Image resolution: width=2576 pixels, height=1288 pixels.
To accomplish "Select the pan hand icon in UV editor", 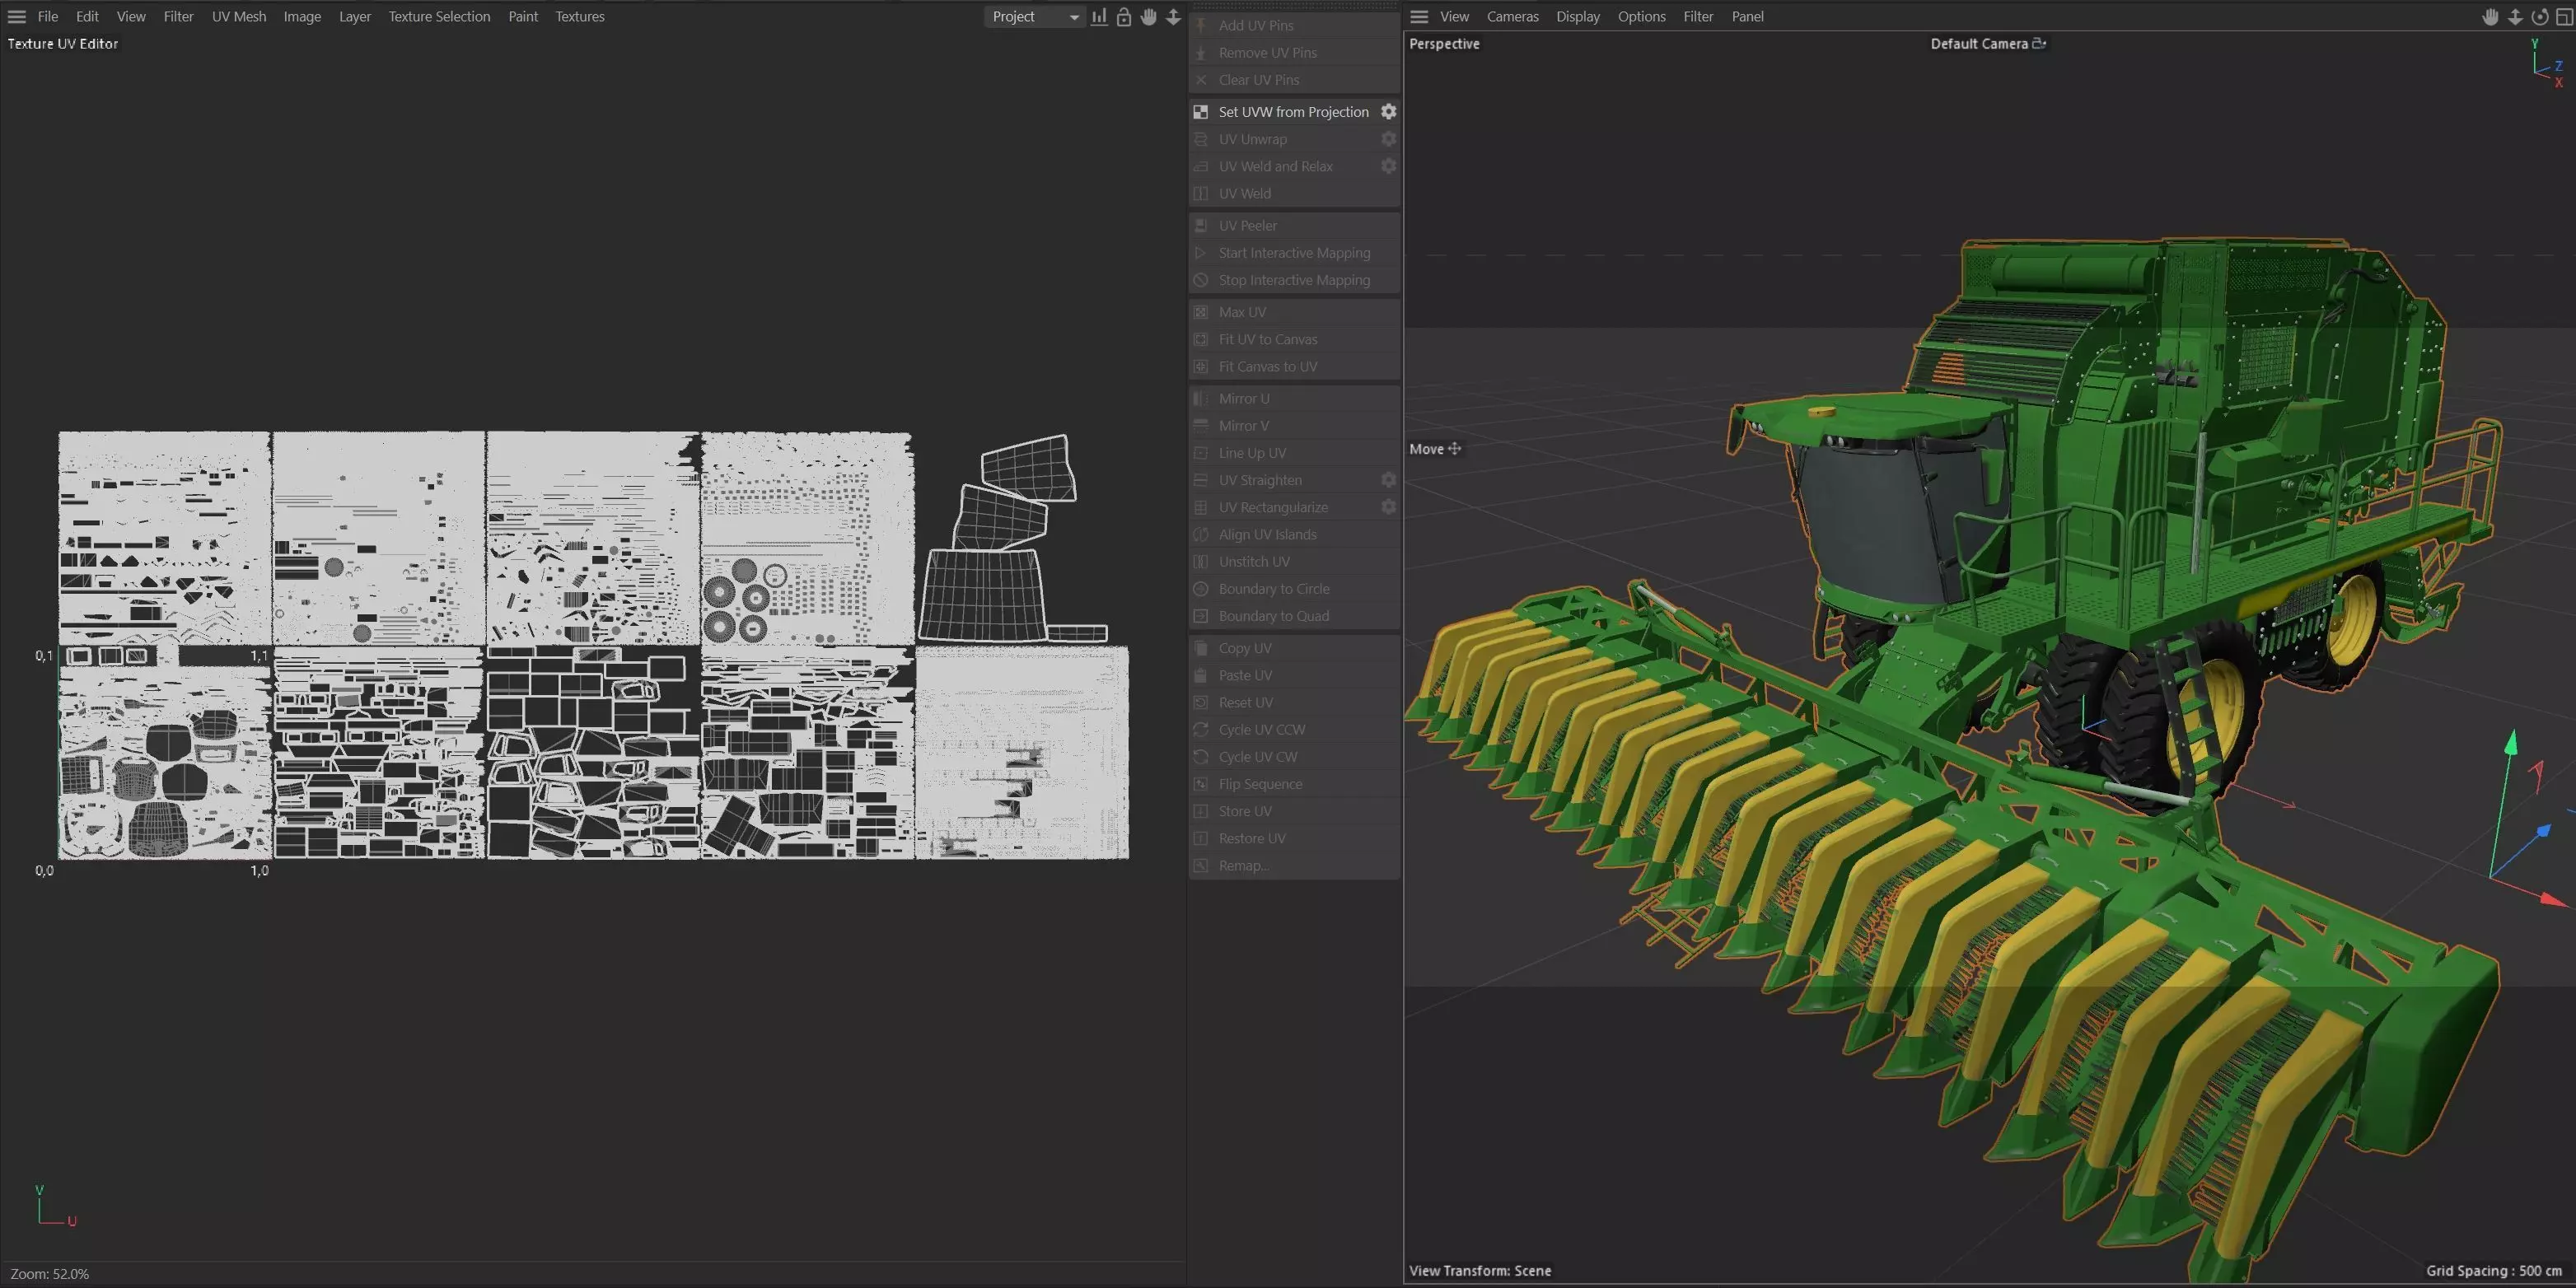I will pos(1149,16).
